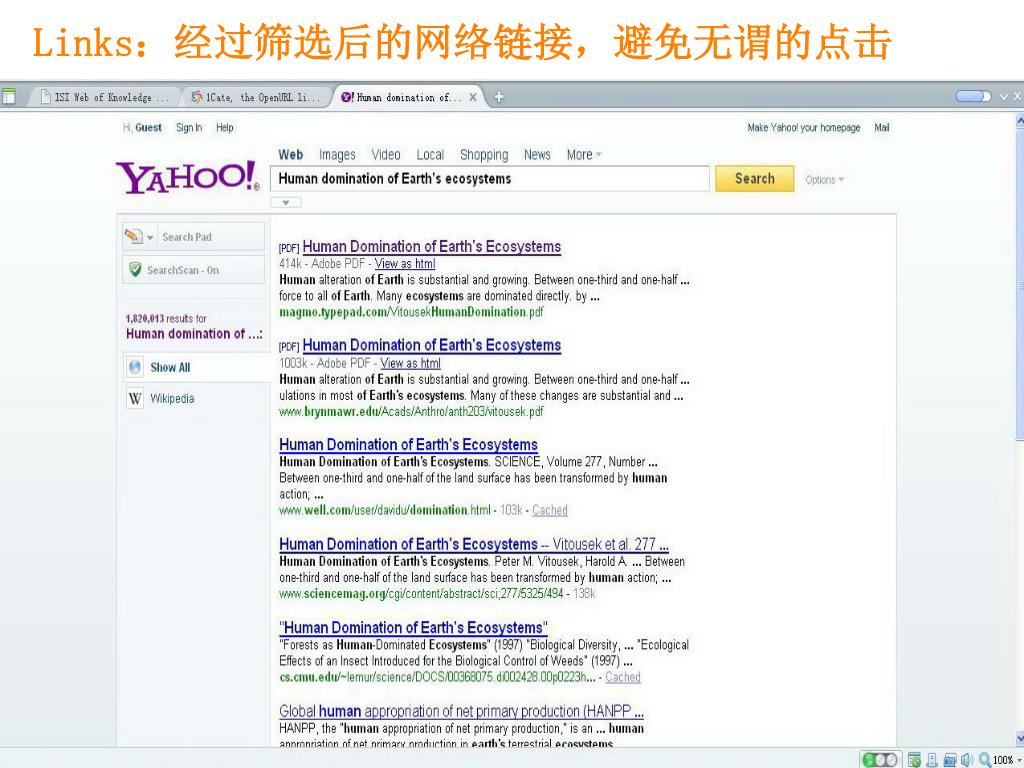Filter results by Wikipedia

[172, 398]
